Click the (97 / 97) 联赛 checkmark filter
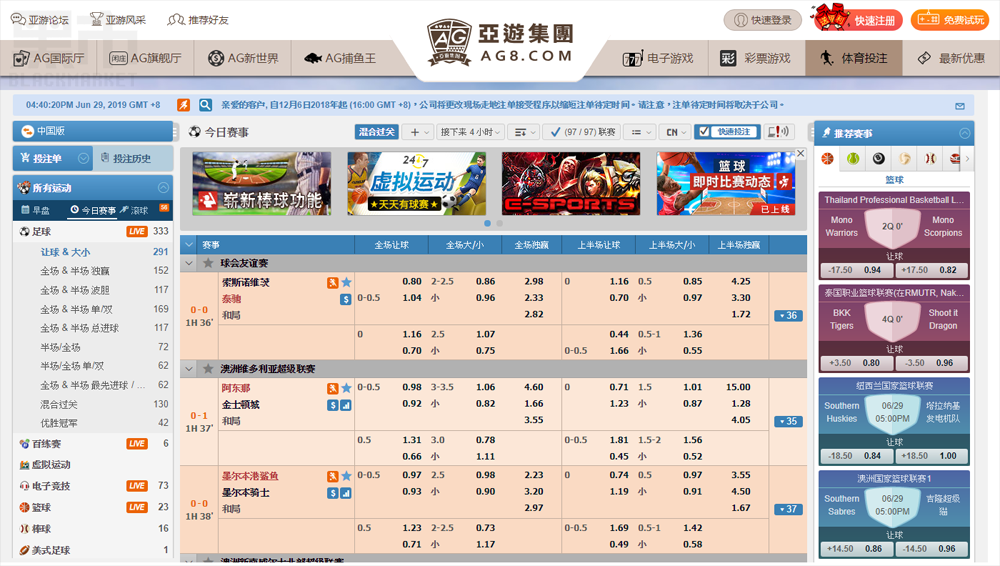Screen dimensions: 1000x566 pos(581,132)
